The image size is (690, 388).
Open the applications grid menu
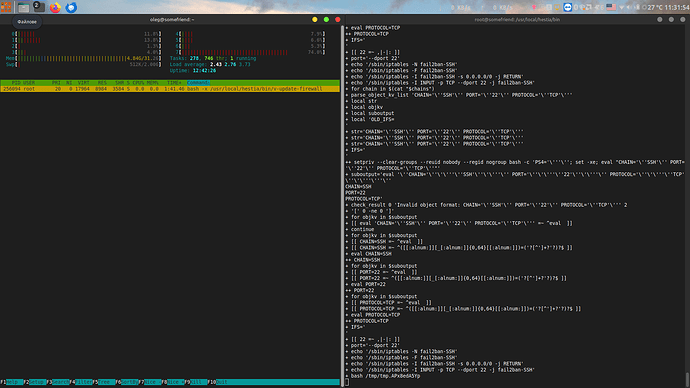coord(6,7)
